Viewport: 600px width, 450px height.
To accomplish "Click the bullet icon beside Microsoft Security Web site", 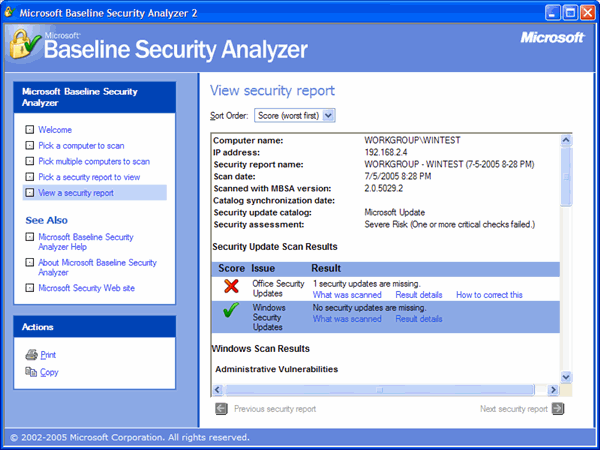I will pyautogui.click(x=29, y=288).
